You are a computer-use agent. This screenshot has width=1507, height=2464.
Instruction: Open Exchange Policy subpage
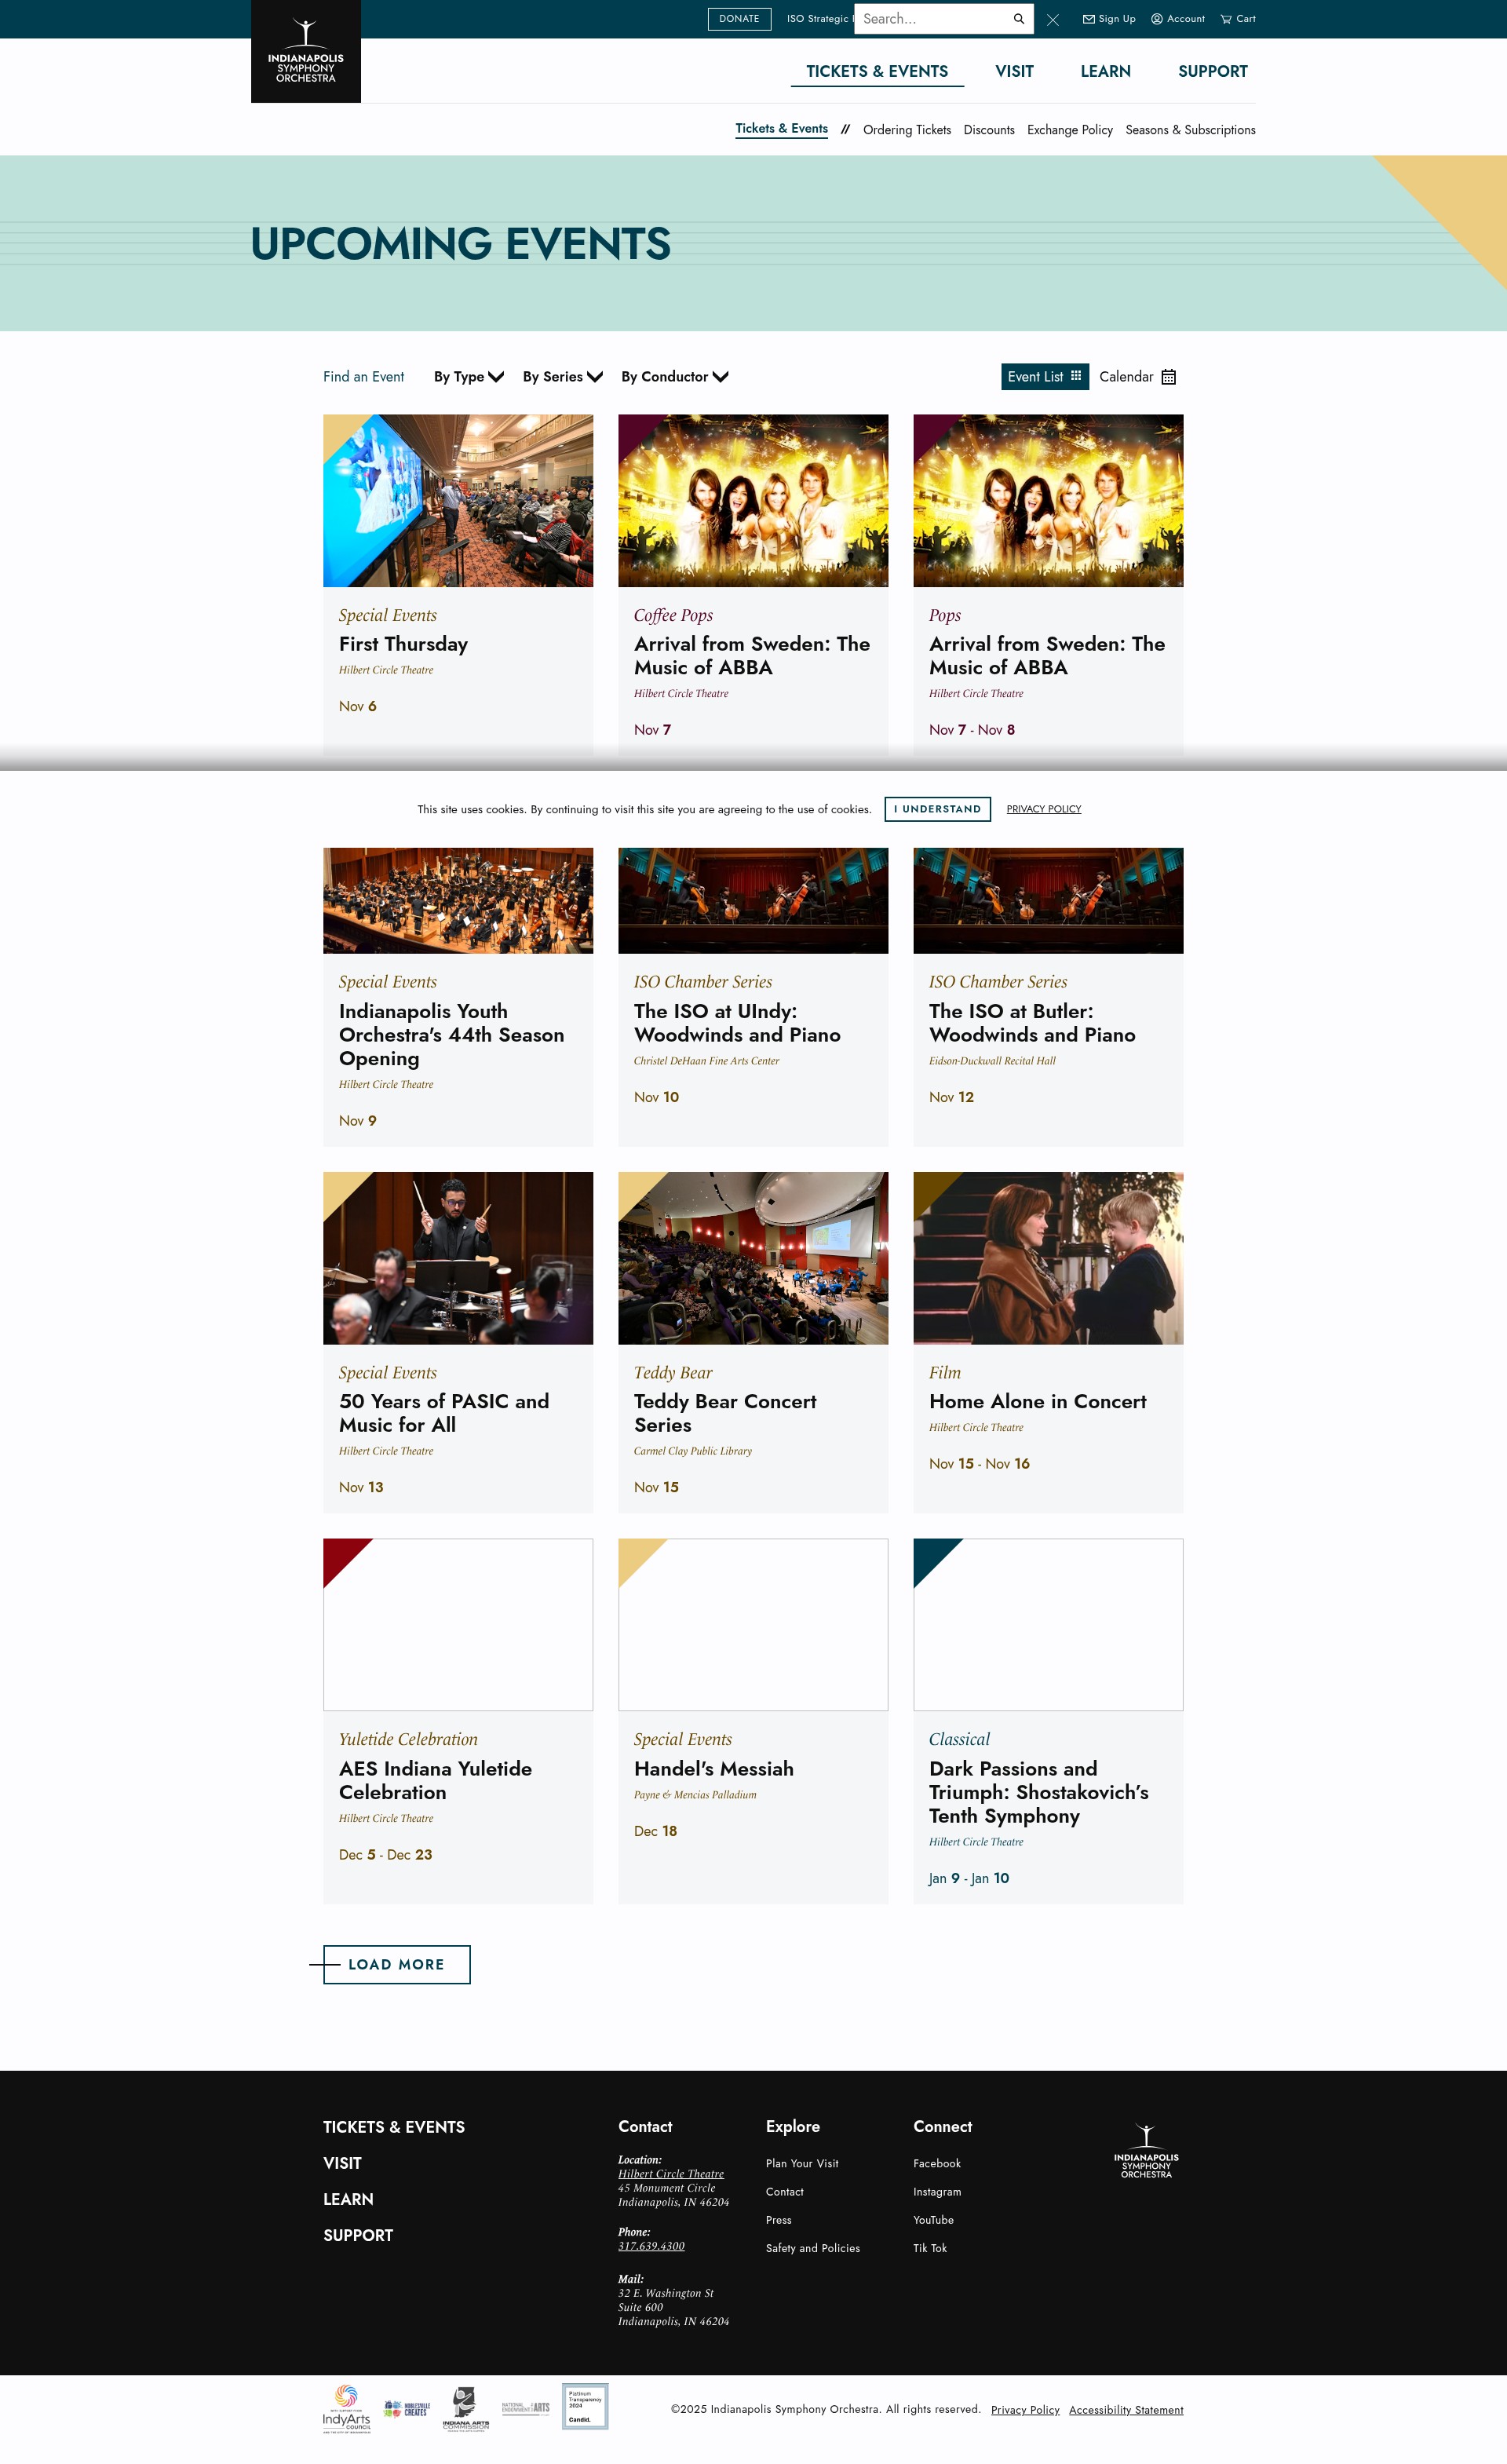click(x=1069, y=130)
